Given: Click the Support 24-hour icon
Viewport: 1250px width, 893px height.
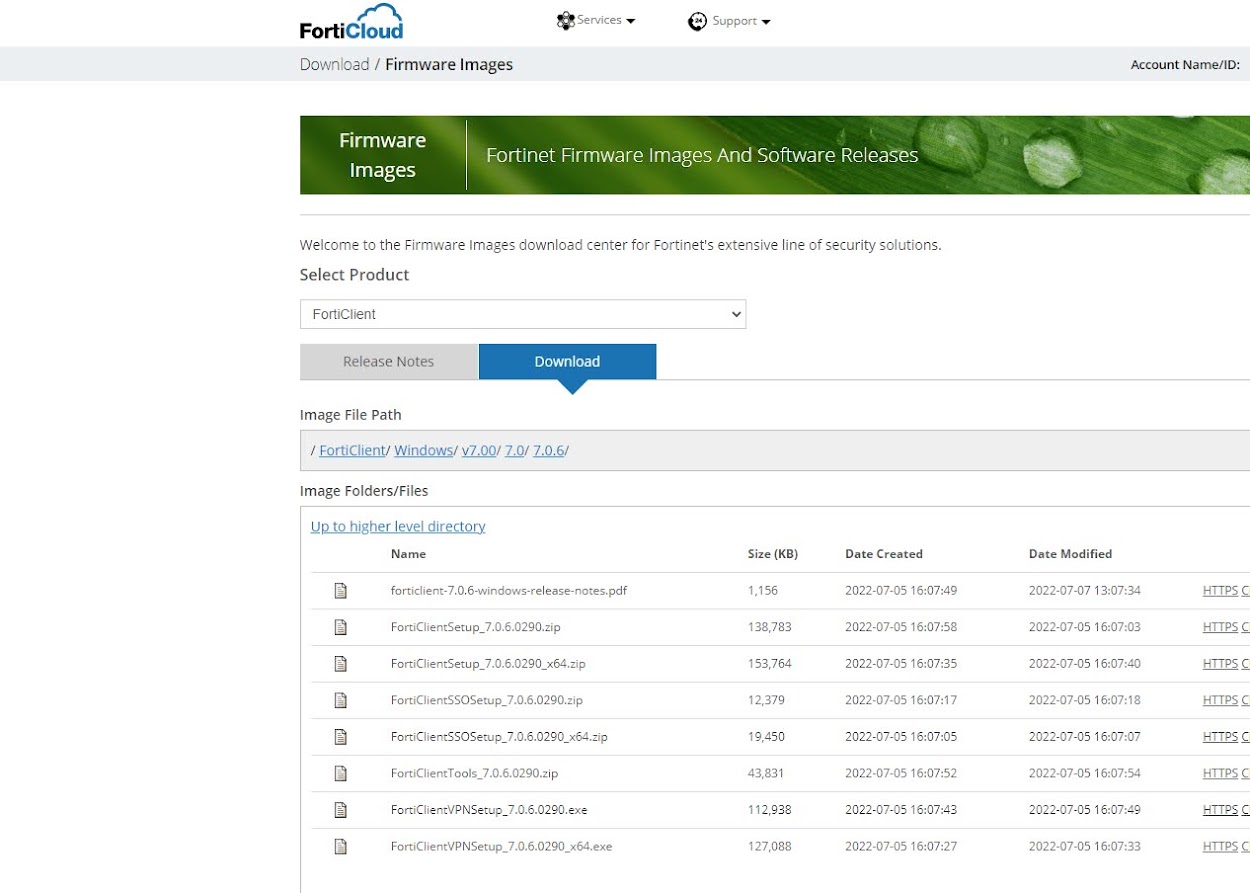Looking at the screenshot, I should tap(697, 22).
